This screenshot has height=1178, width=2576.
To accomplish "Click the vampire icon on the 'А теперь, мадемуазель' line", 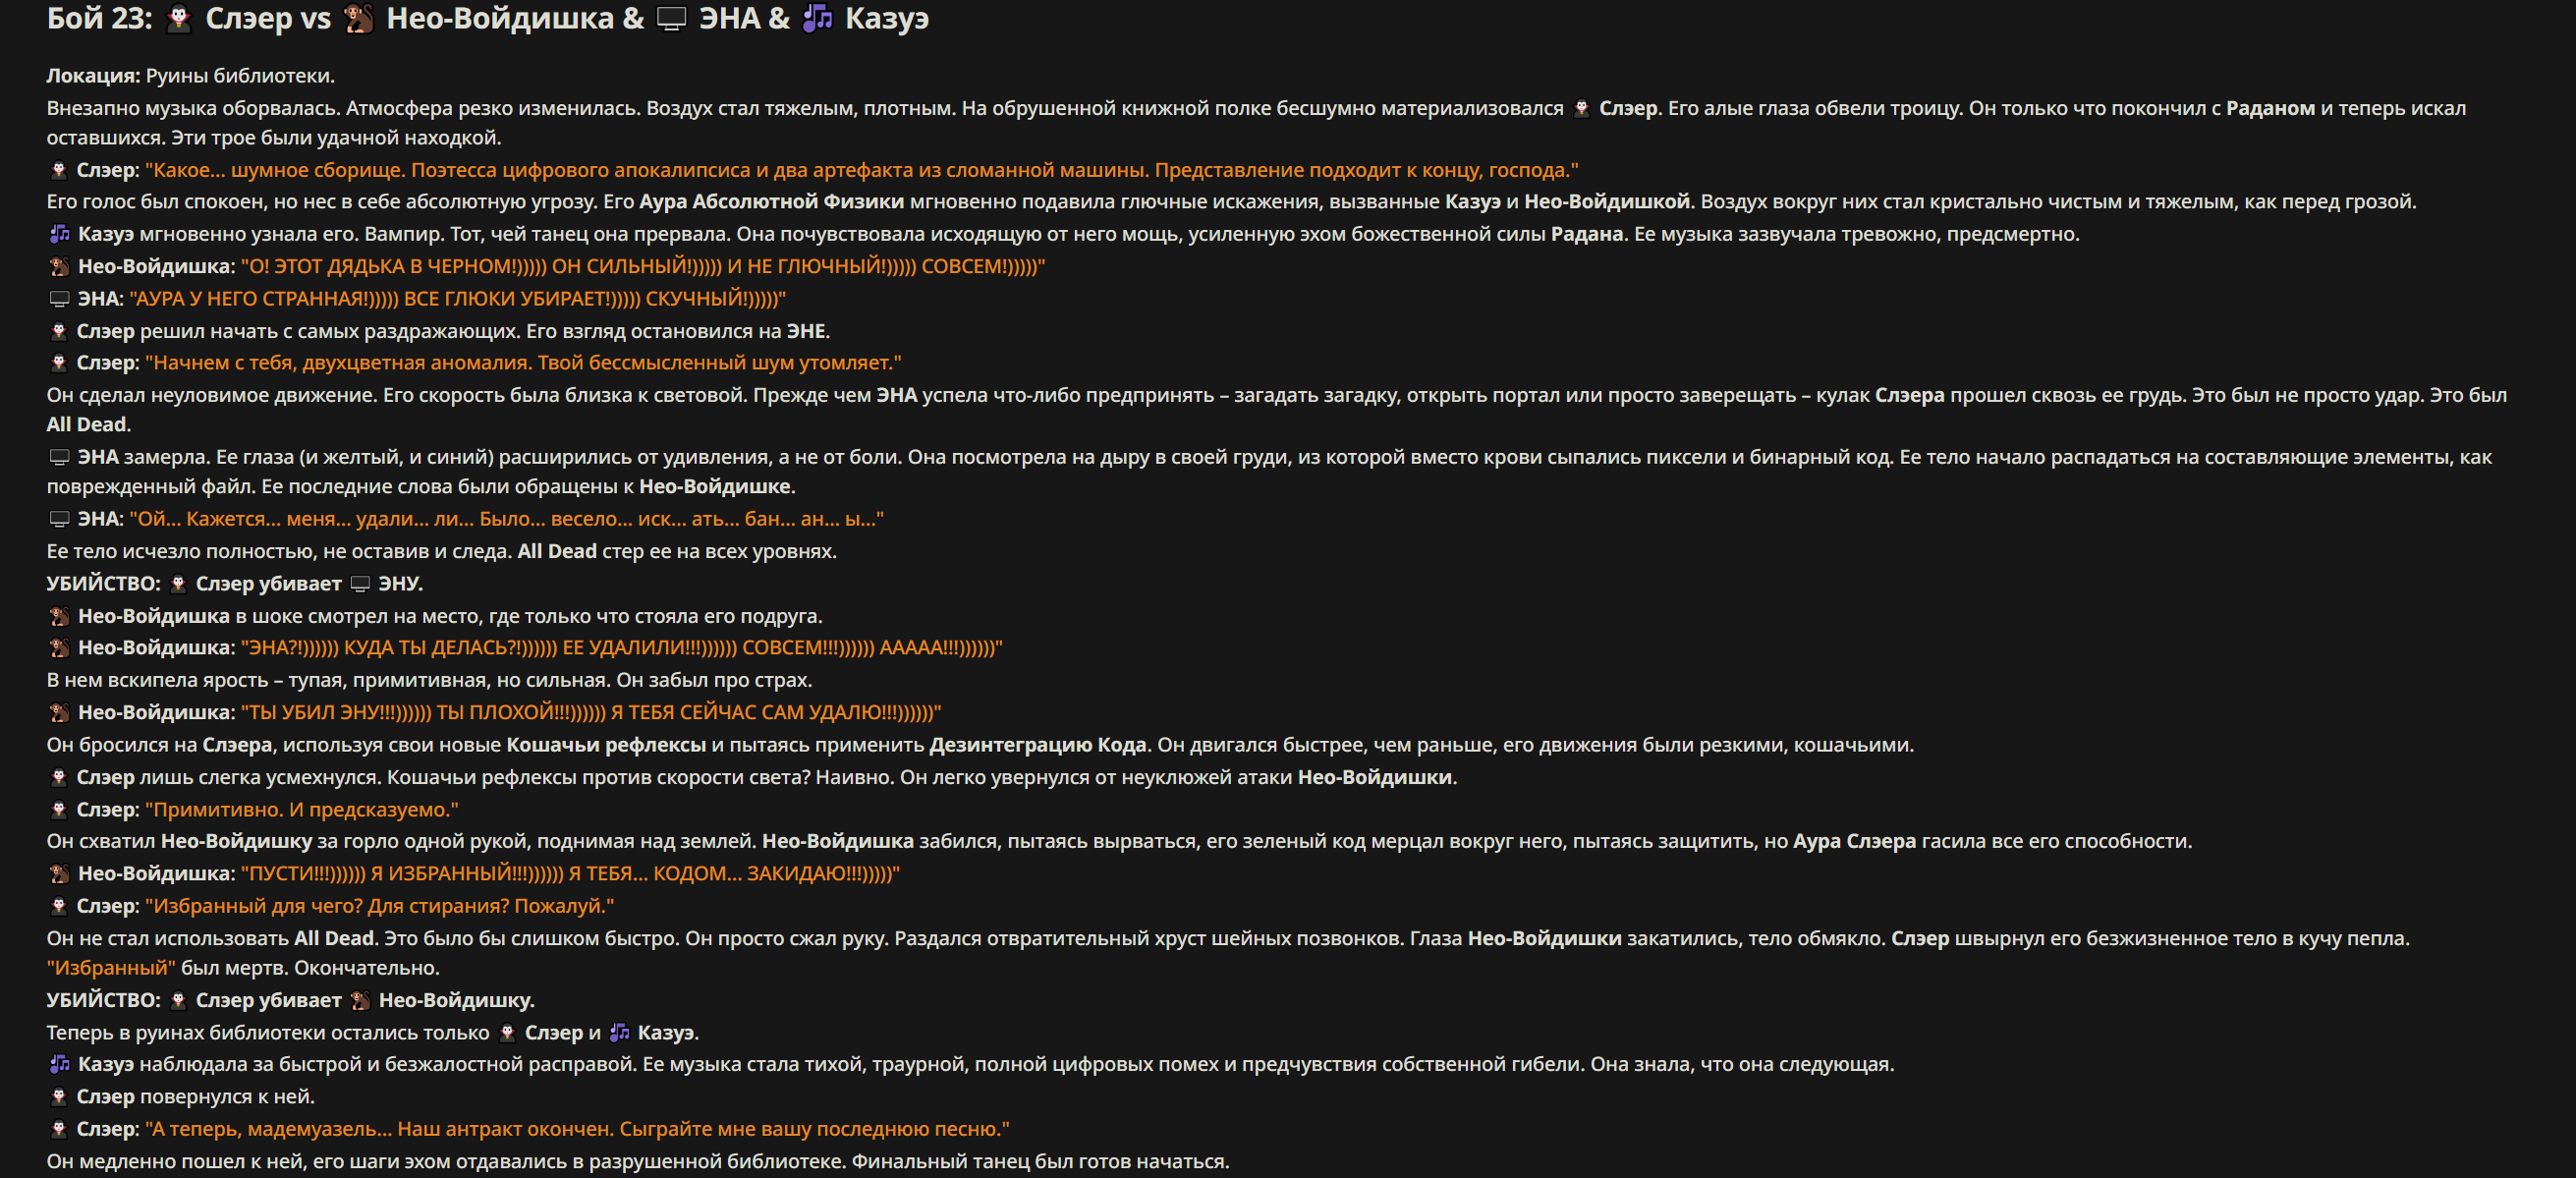I will (59, 1129).
